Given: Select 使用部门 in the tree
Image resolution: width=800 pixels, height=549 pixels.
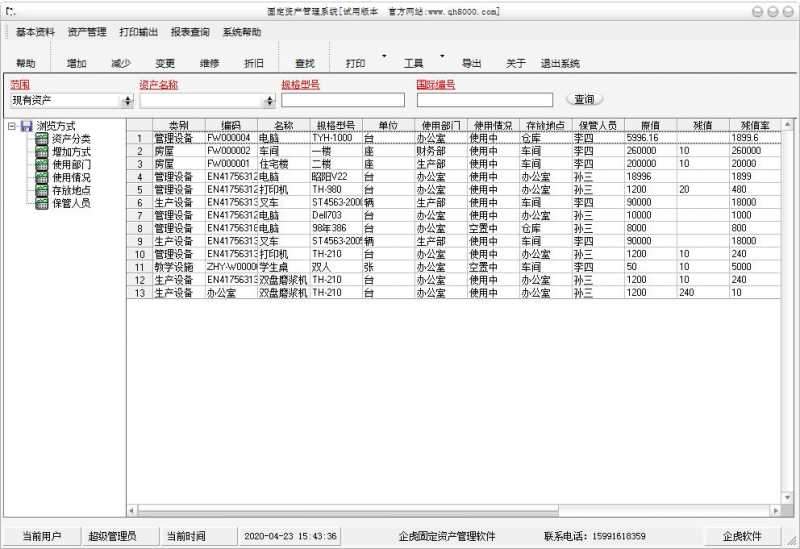Looking at the screenshot, I should [71, 164].
